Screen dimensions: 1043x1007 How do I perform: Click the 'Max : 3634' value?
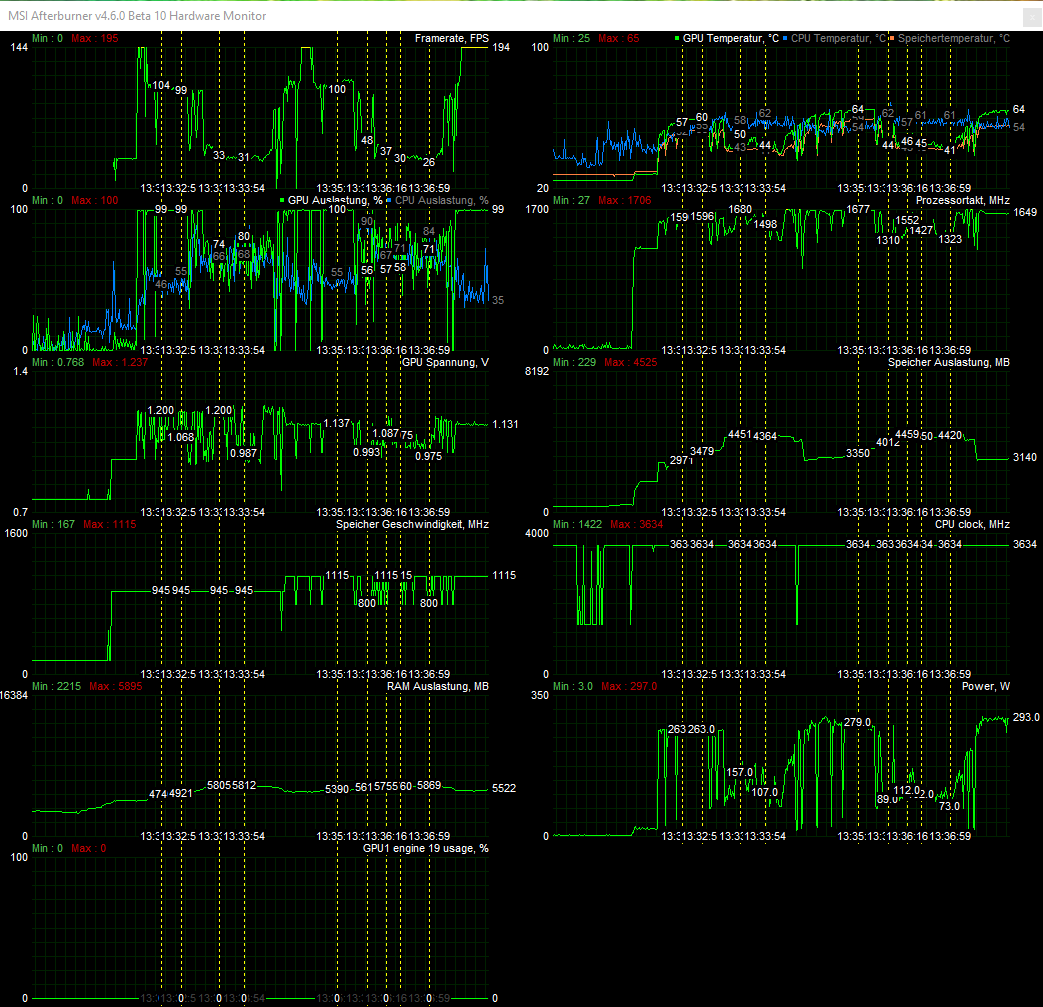[637, 524]
